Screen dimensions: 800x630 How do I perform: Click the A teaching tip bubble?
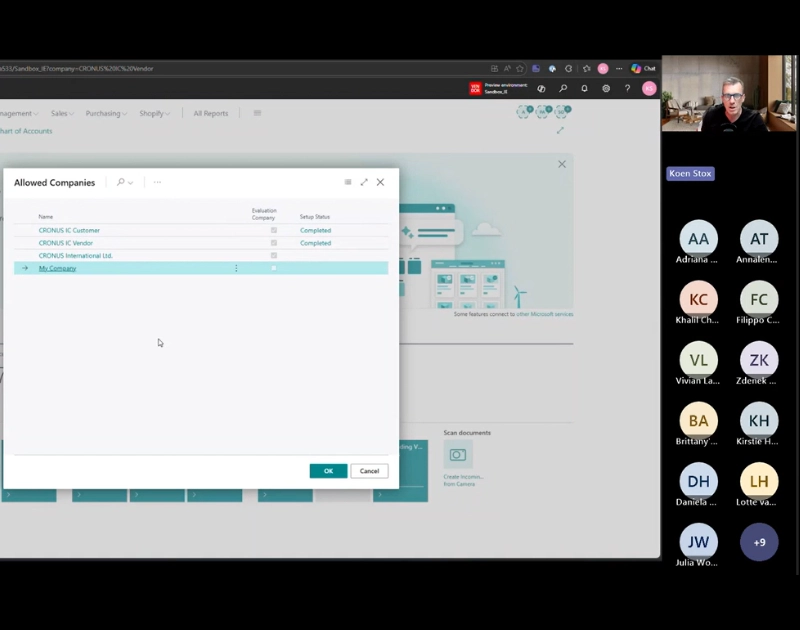[524, 112]
